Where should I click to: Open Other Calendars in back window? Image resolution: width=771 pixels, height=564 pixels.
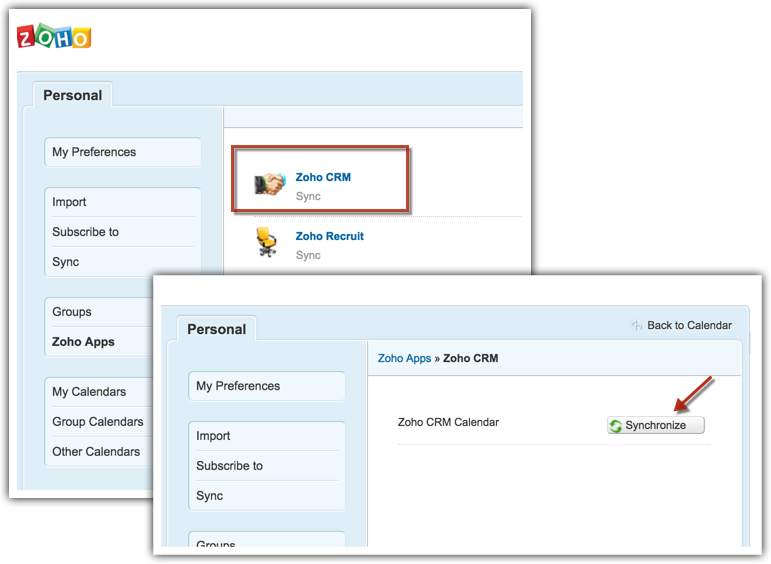(99, 451)
